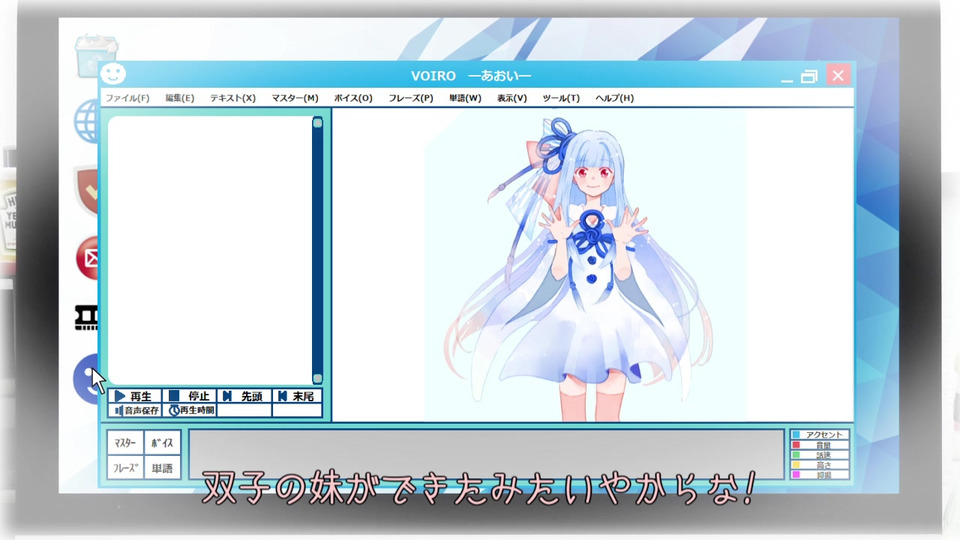Screen dimensions: 960x540
Task: Open the Recycle Bin desktop icon
Action: pyautogui.click(x=96, y=56)
